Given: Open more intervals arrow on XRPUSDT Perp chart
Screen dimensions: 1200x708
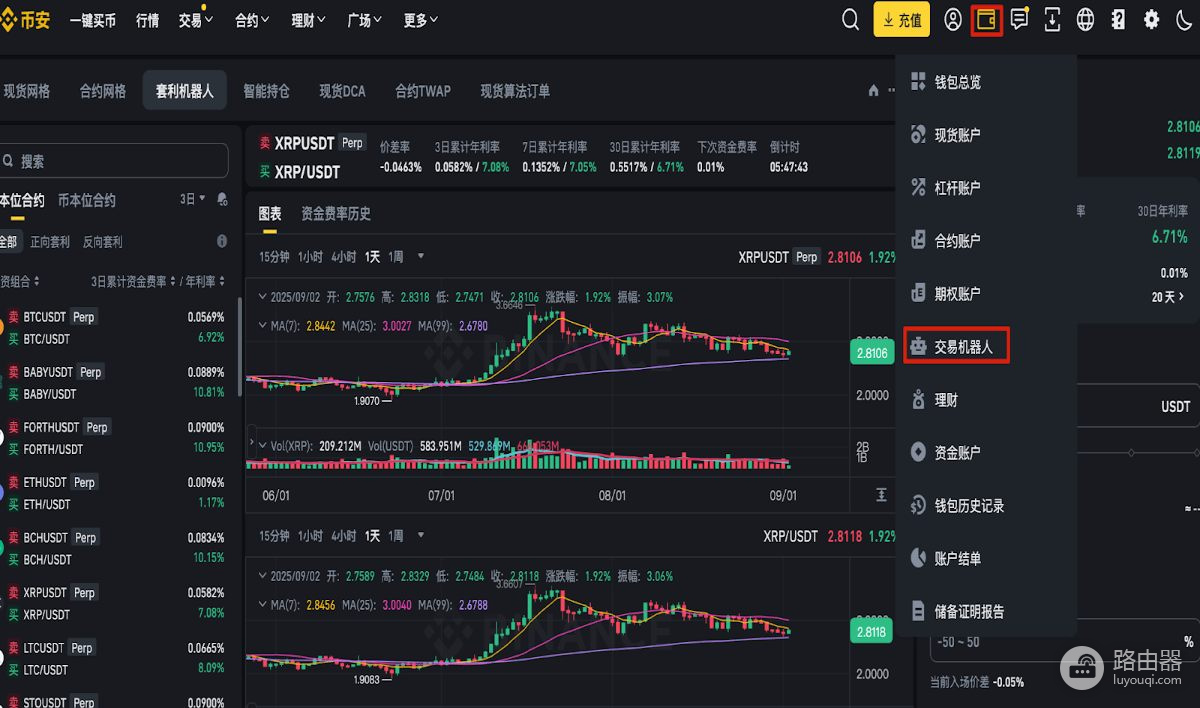Looking at the screenshot, I should click(421, 256).
